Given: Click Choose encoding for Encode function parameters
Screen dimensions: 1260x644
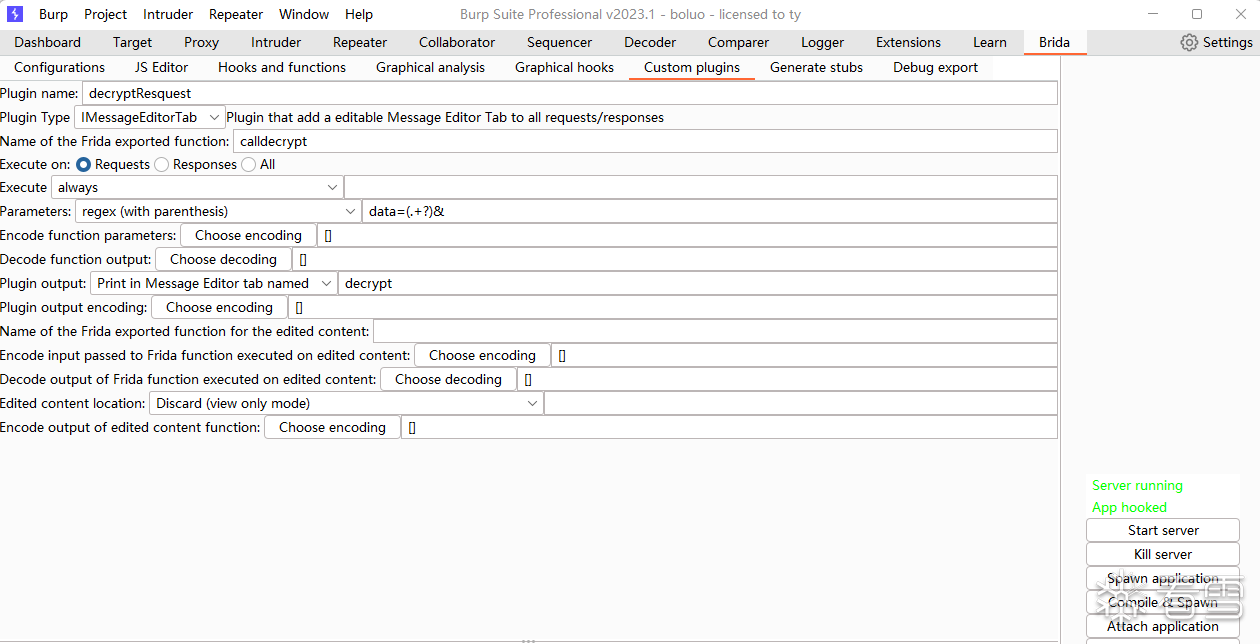Looking at the screenshot, I should tap(248, 235).
